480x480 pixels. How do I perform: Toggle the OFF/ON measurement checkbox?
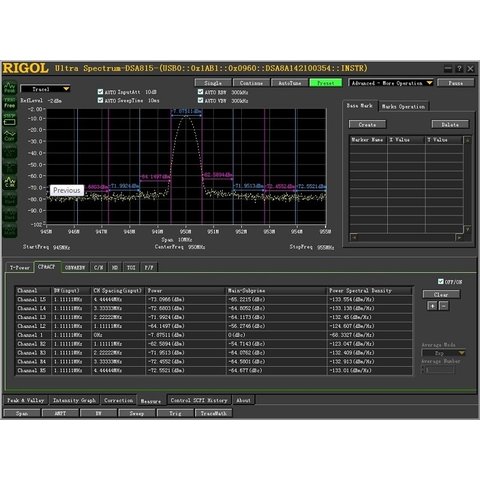point(441,282)
